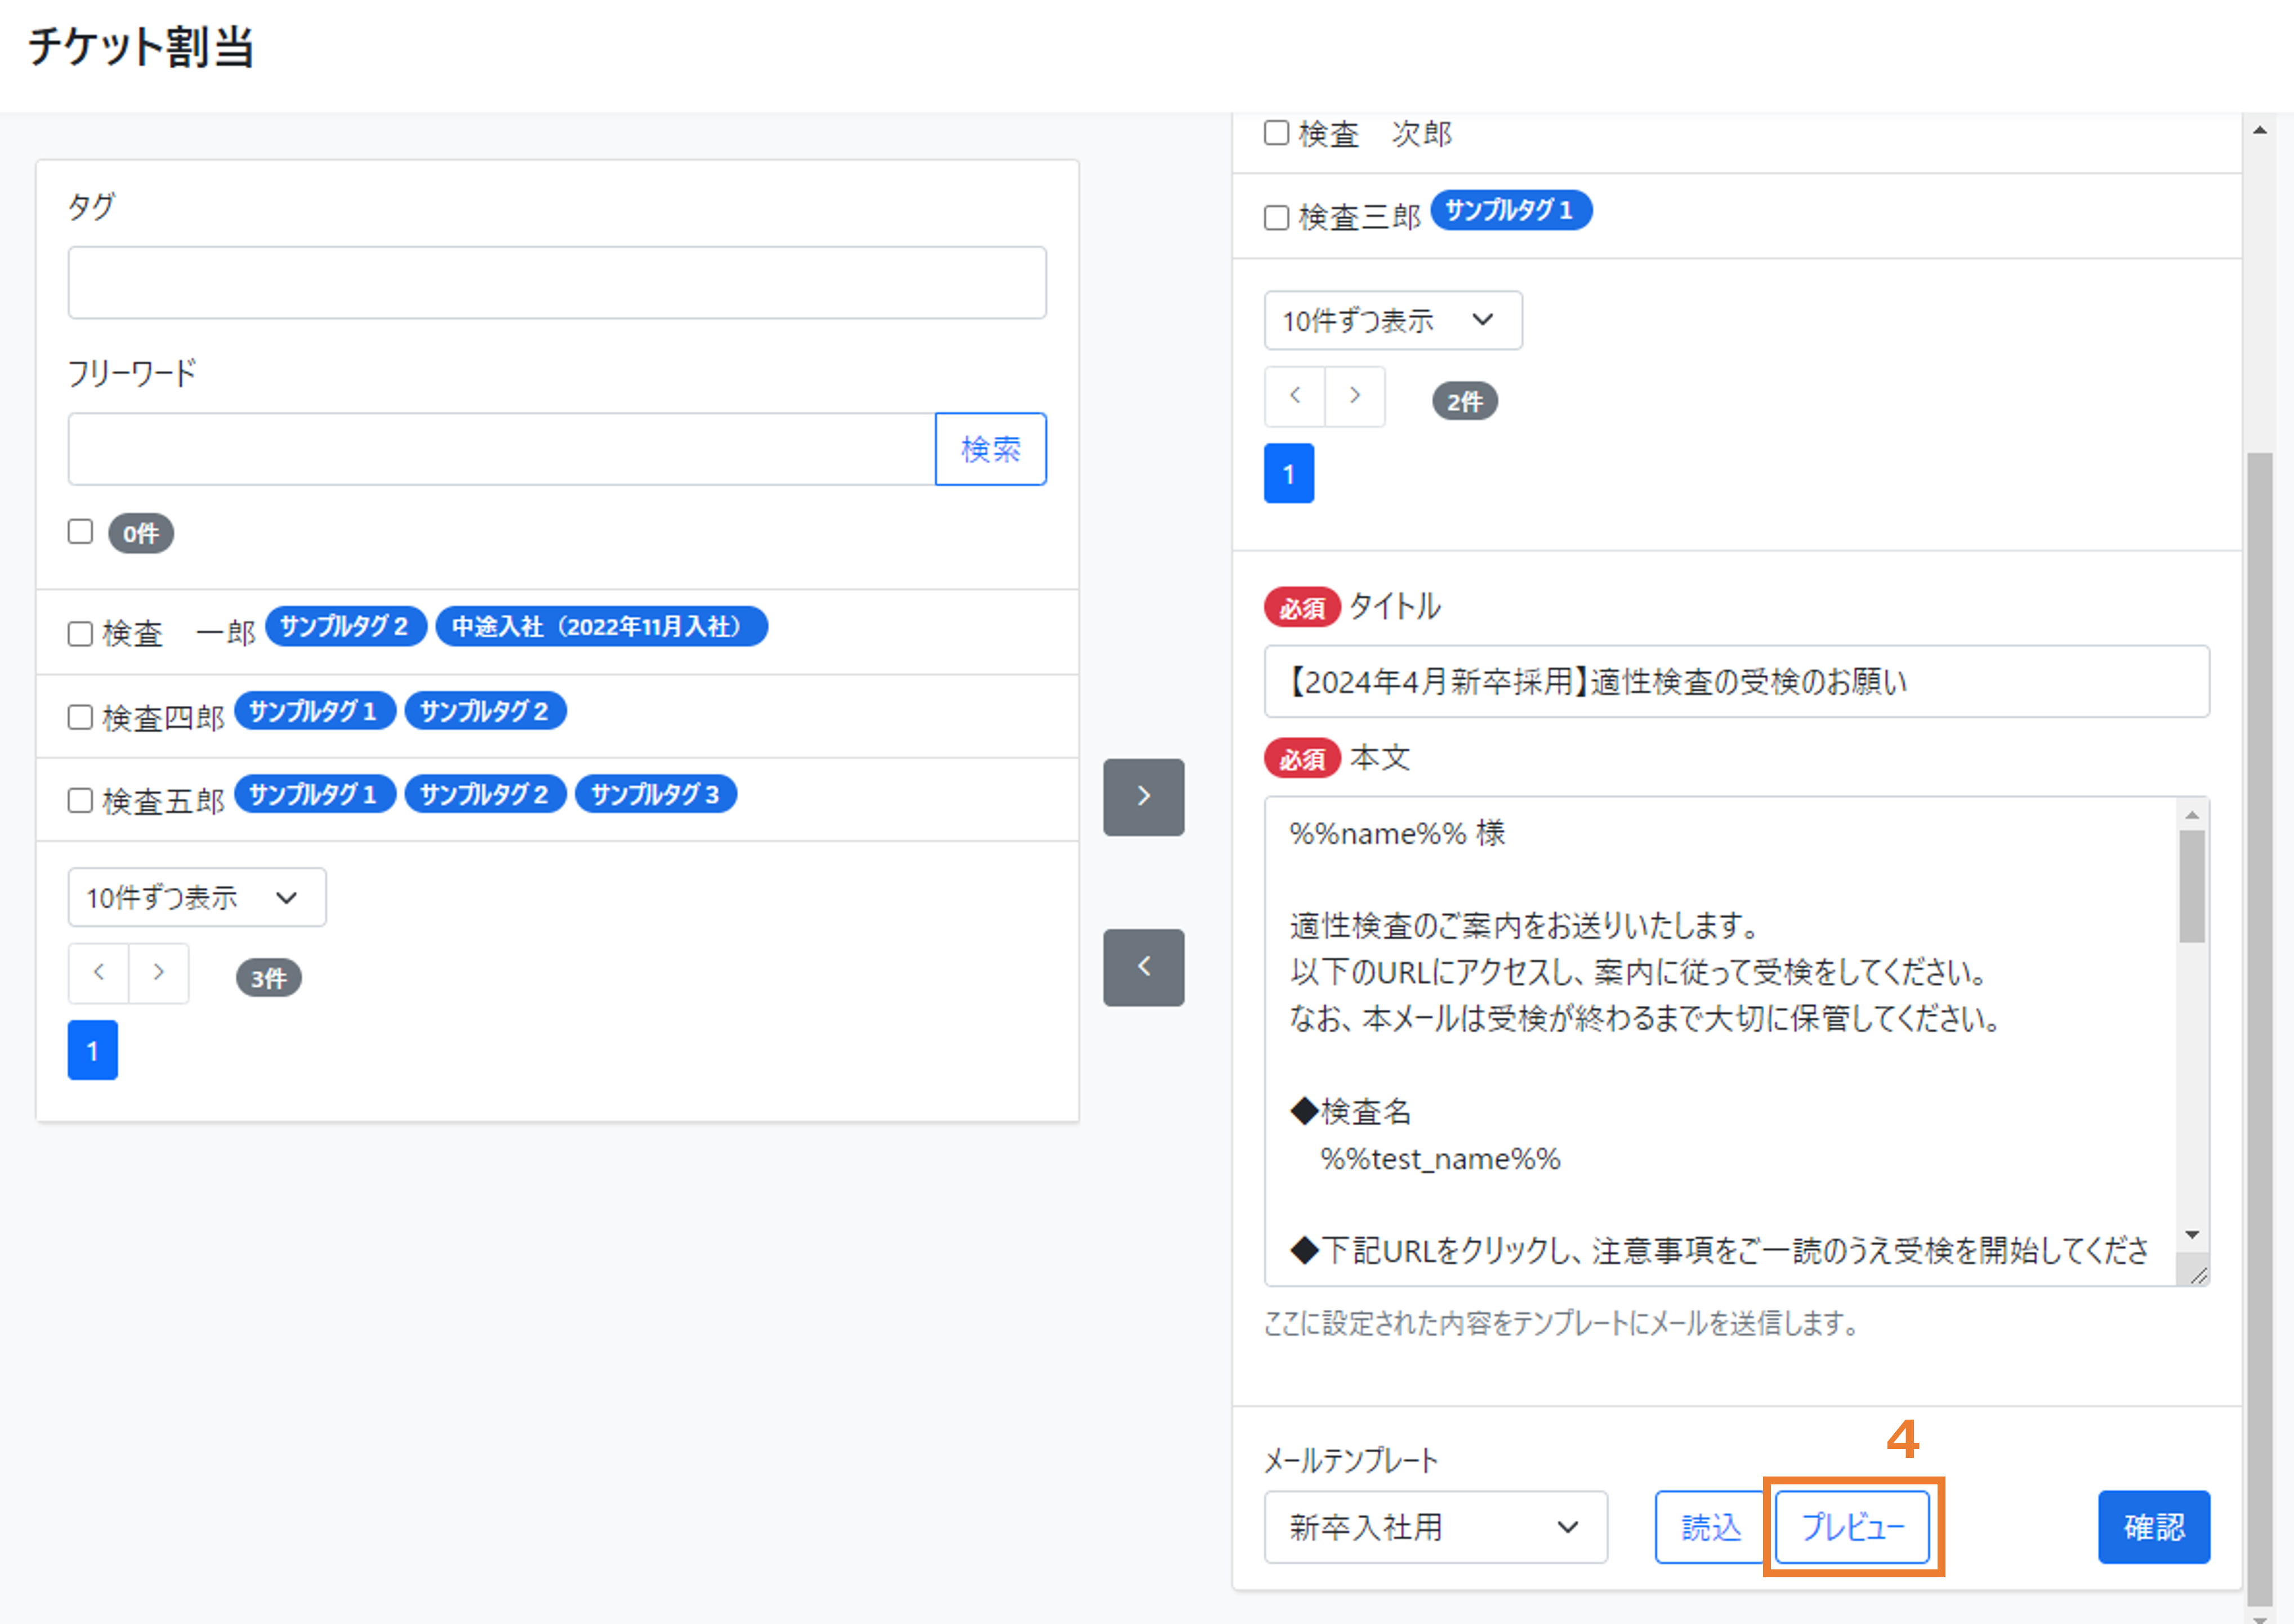Go to previous page in the right list pager
Image resolution: width=2294 pixels, height=1624 pixels.
point(1294,396)
